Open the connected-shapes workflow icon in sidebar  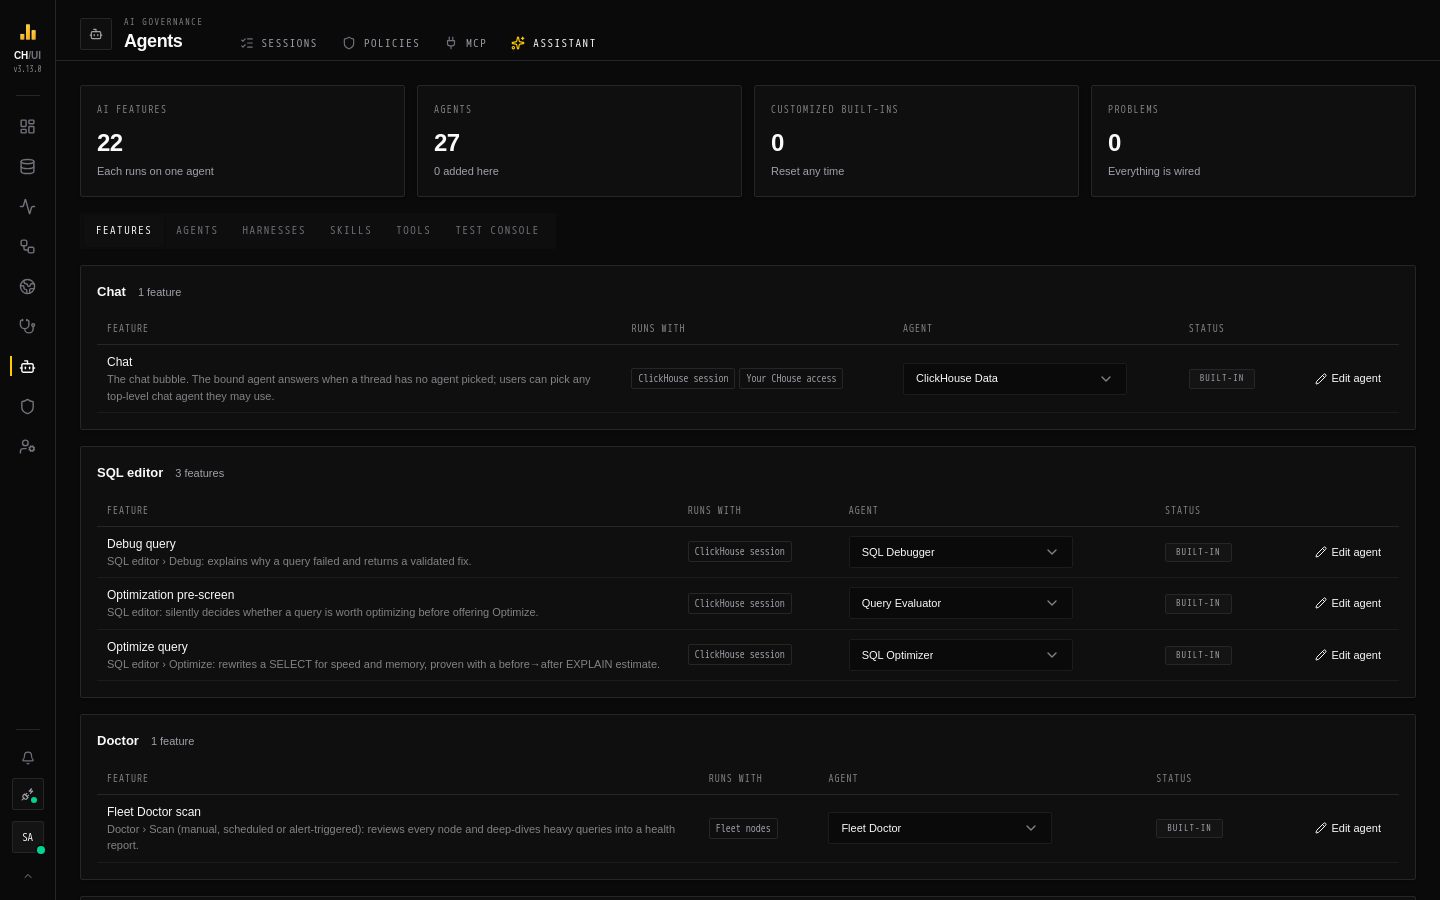[27, 247]
